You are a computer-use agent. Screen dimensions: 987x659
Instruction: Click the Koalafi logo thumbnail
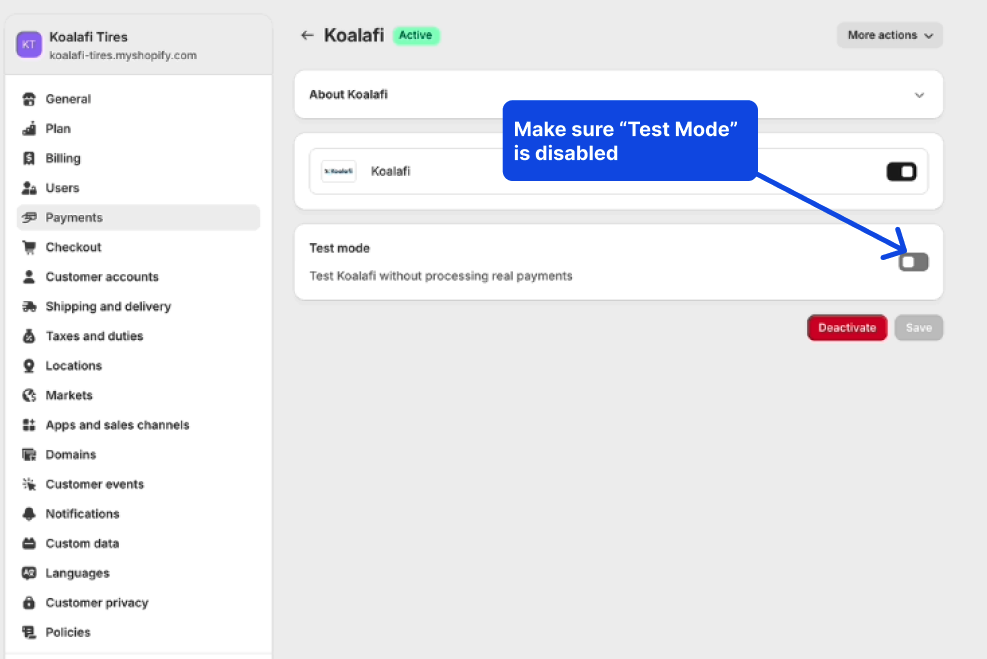[x=339, y=171]
